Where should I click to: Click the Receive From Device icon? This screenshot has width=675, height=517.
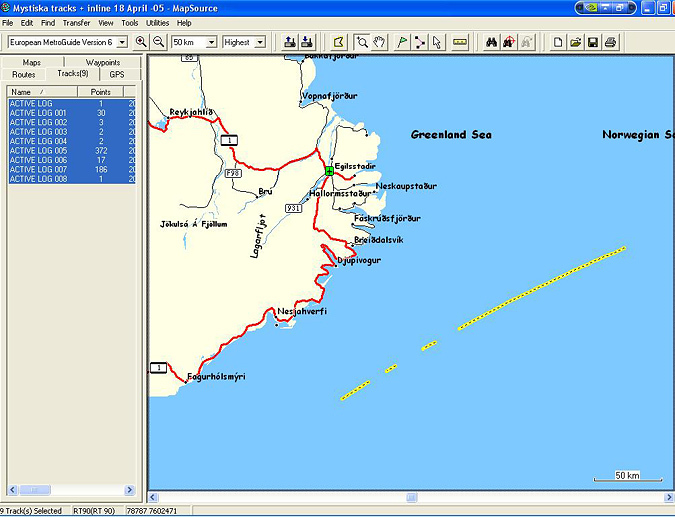pyautogui.click(x=307, y=42)
